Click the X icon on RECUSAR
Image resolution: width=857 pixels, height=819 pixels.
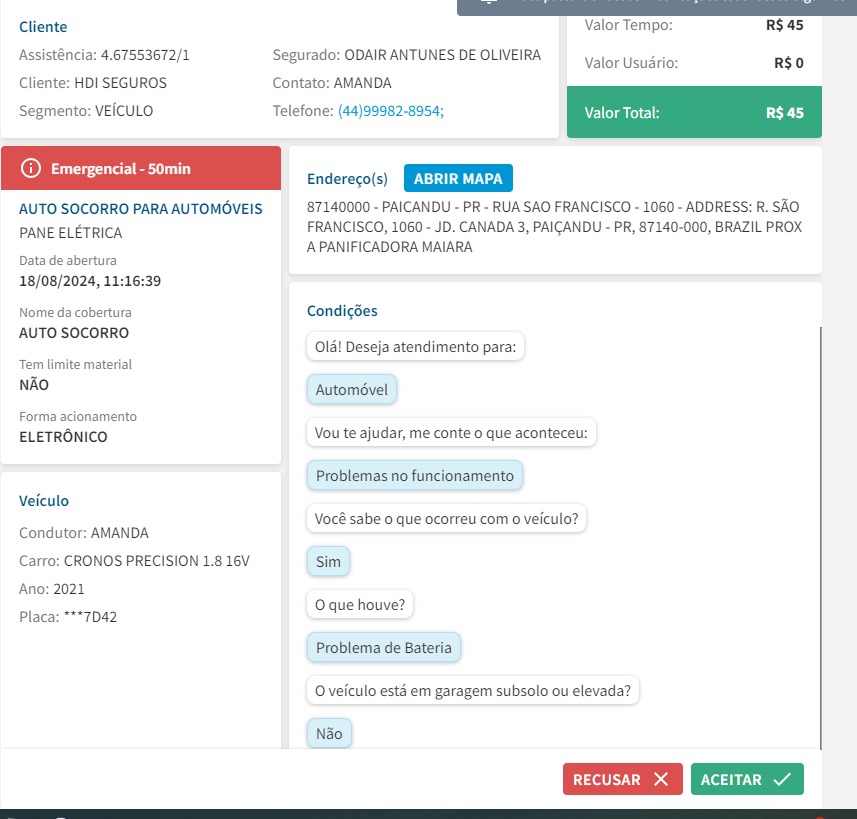(660, 780)
